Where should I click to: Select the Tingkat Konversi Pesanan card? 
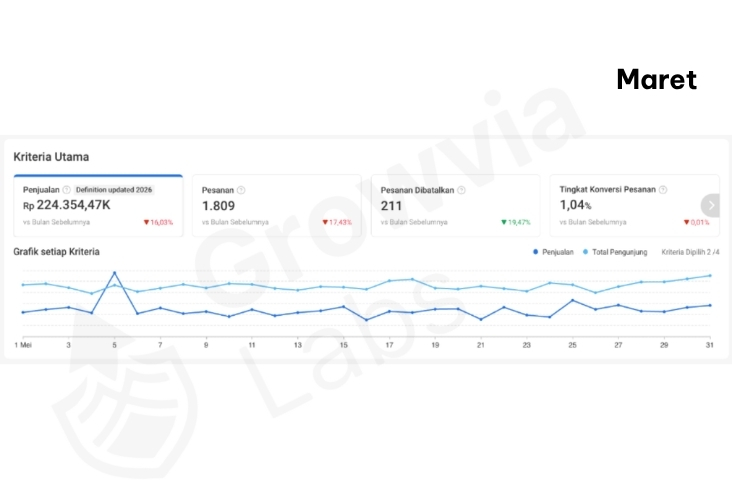point(634,205)
